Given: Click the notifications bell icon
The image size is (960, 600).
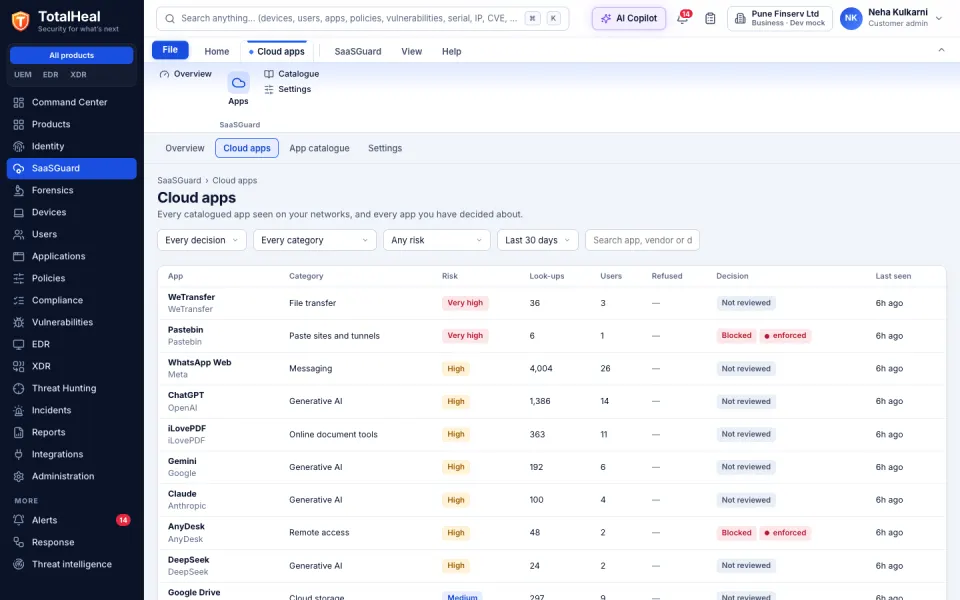Looking at the screenshot, I should 682,18.
